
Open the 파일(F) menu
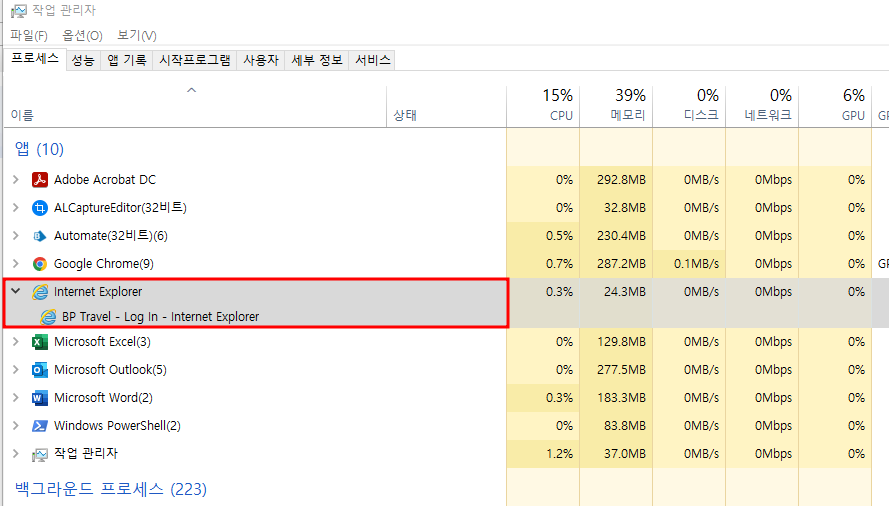coord(29,35)
